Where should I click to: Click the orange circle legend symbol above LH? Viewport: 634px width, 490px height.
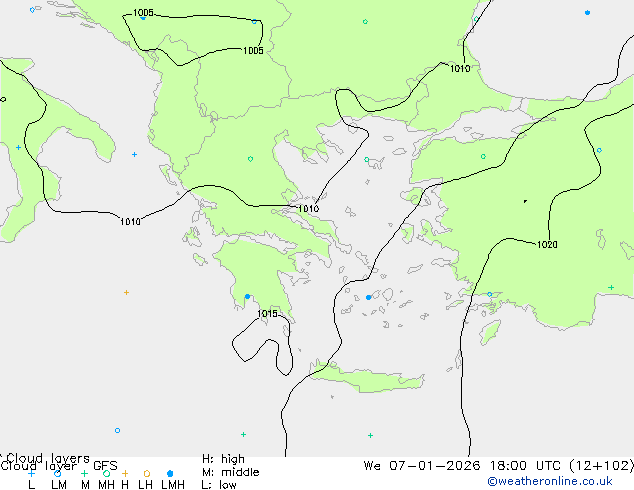[147, 473]
